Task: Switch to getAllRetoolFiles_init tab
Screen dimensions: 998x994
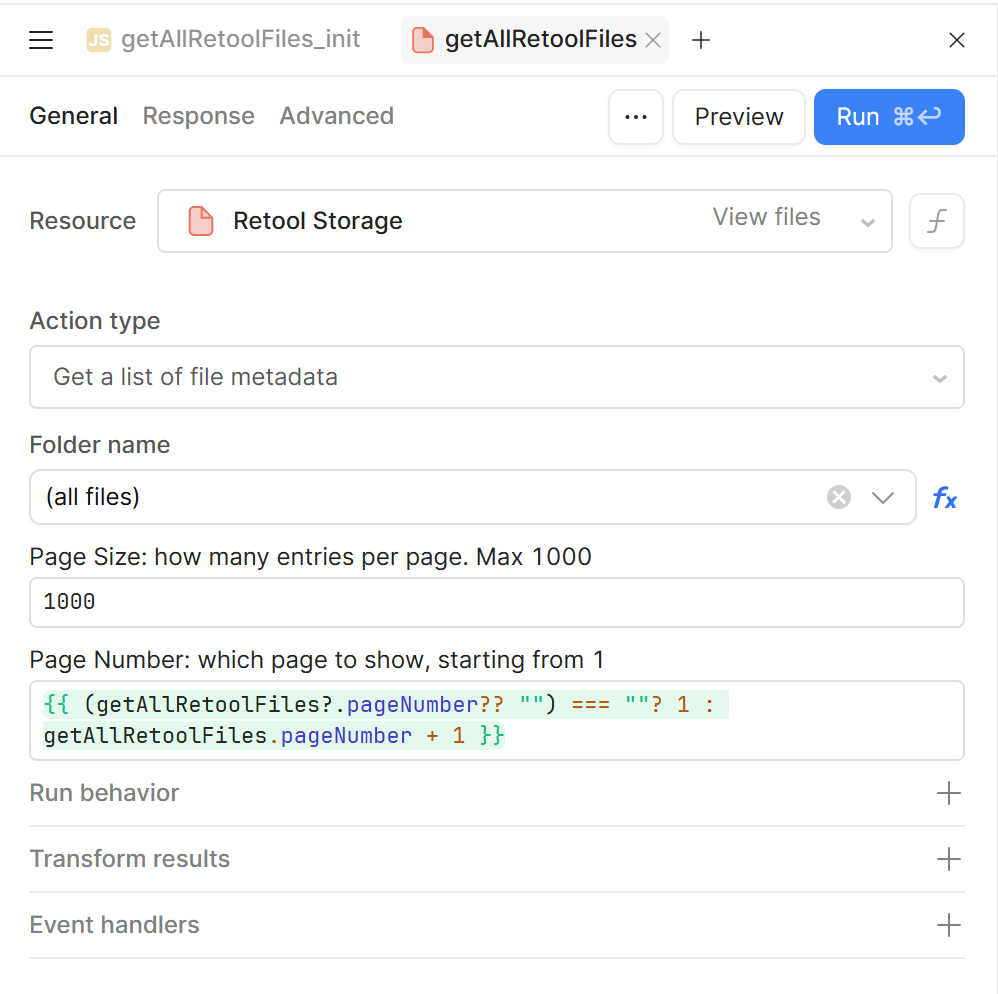Action: [223, 39]
